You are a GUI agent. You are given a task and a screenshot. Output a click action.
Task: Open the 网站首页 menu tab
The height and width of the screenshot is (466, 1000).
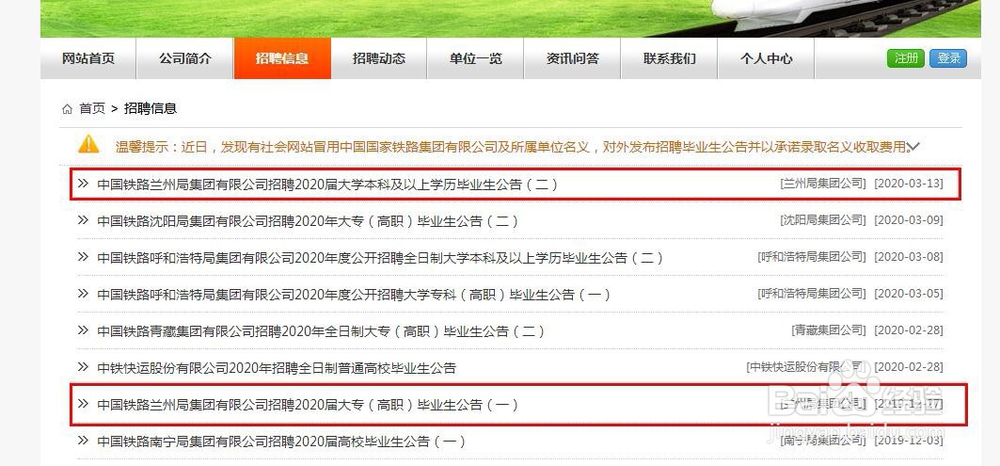(x=89, y=59)
